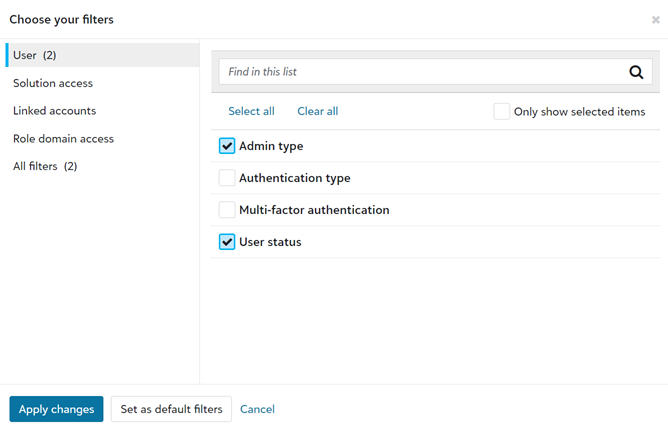
Task: Toggle the Only show selected items checkbox
Action: click(x=501, y=111)
